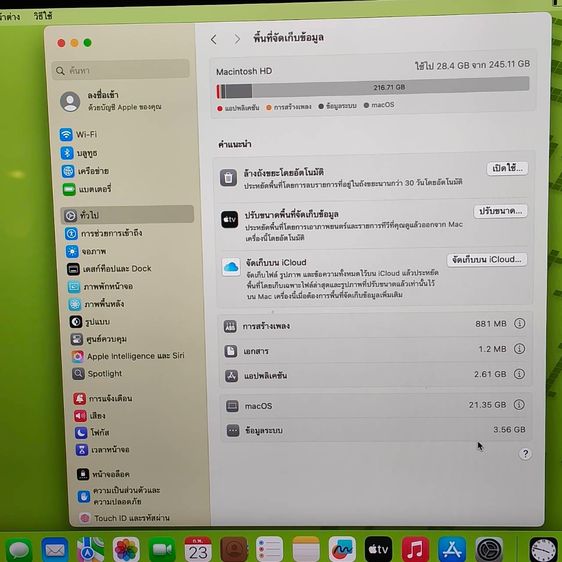Open Music from the Dock
Screen dimensions: 562x562
[415, 549]
